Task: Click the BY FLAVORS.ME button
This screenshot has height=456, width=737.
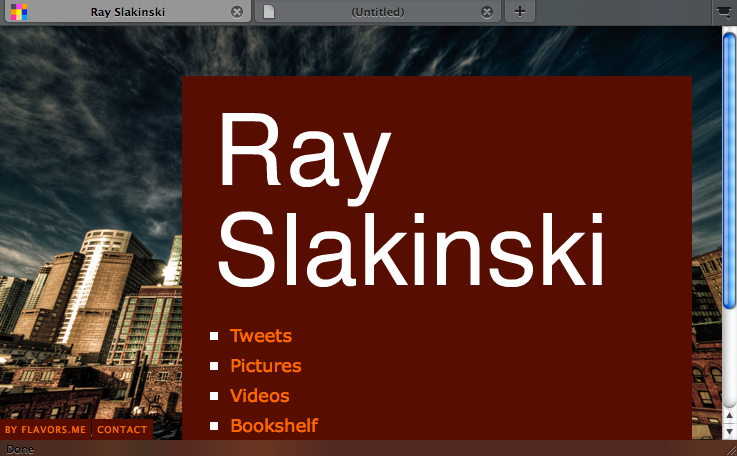Action: (x=45, y=430)
